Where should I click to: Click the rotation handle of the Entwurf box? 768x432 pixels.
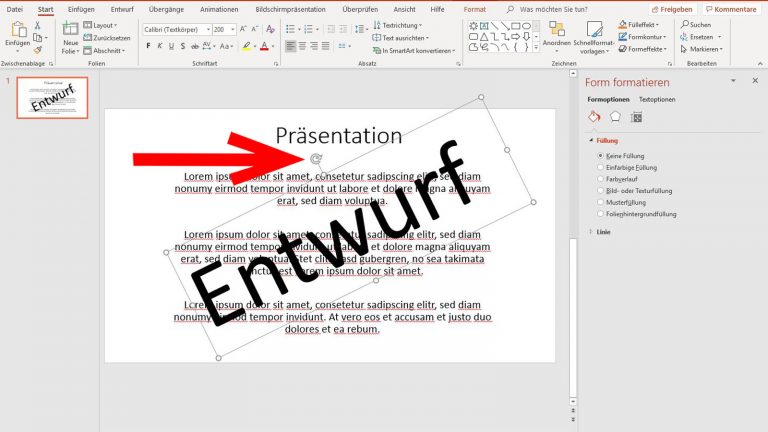tap(316, 158)
